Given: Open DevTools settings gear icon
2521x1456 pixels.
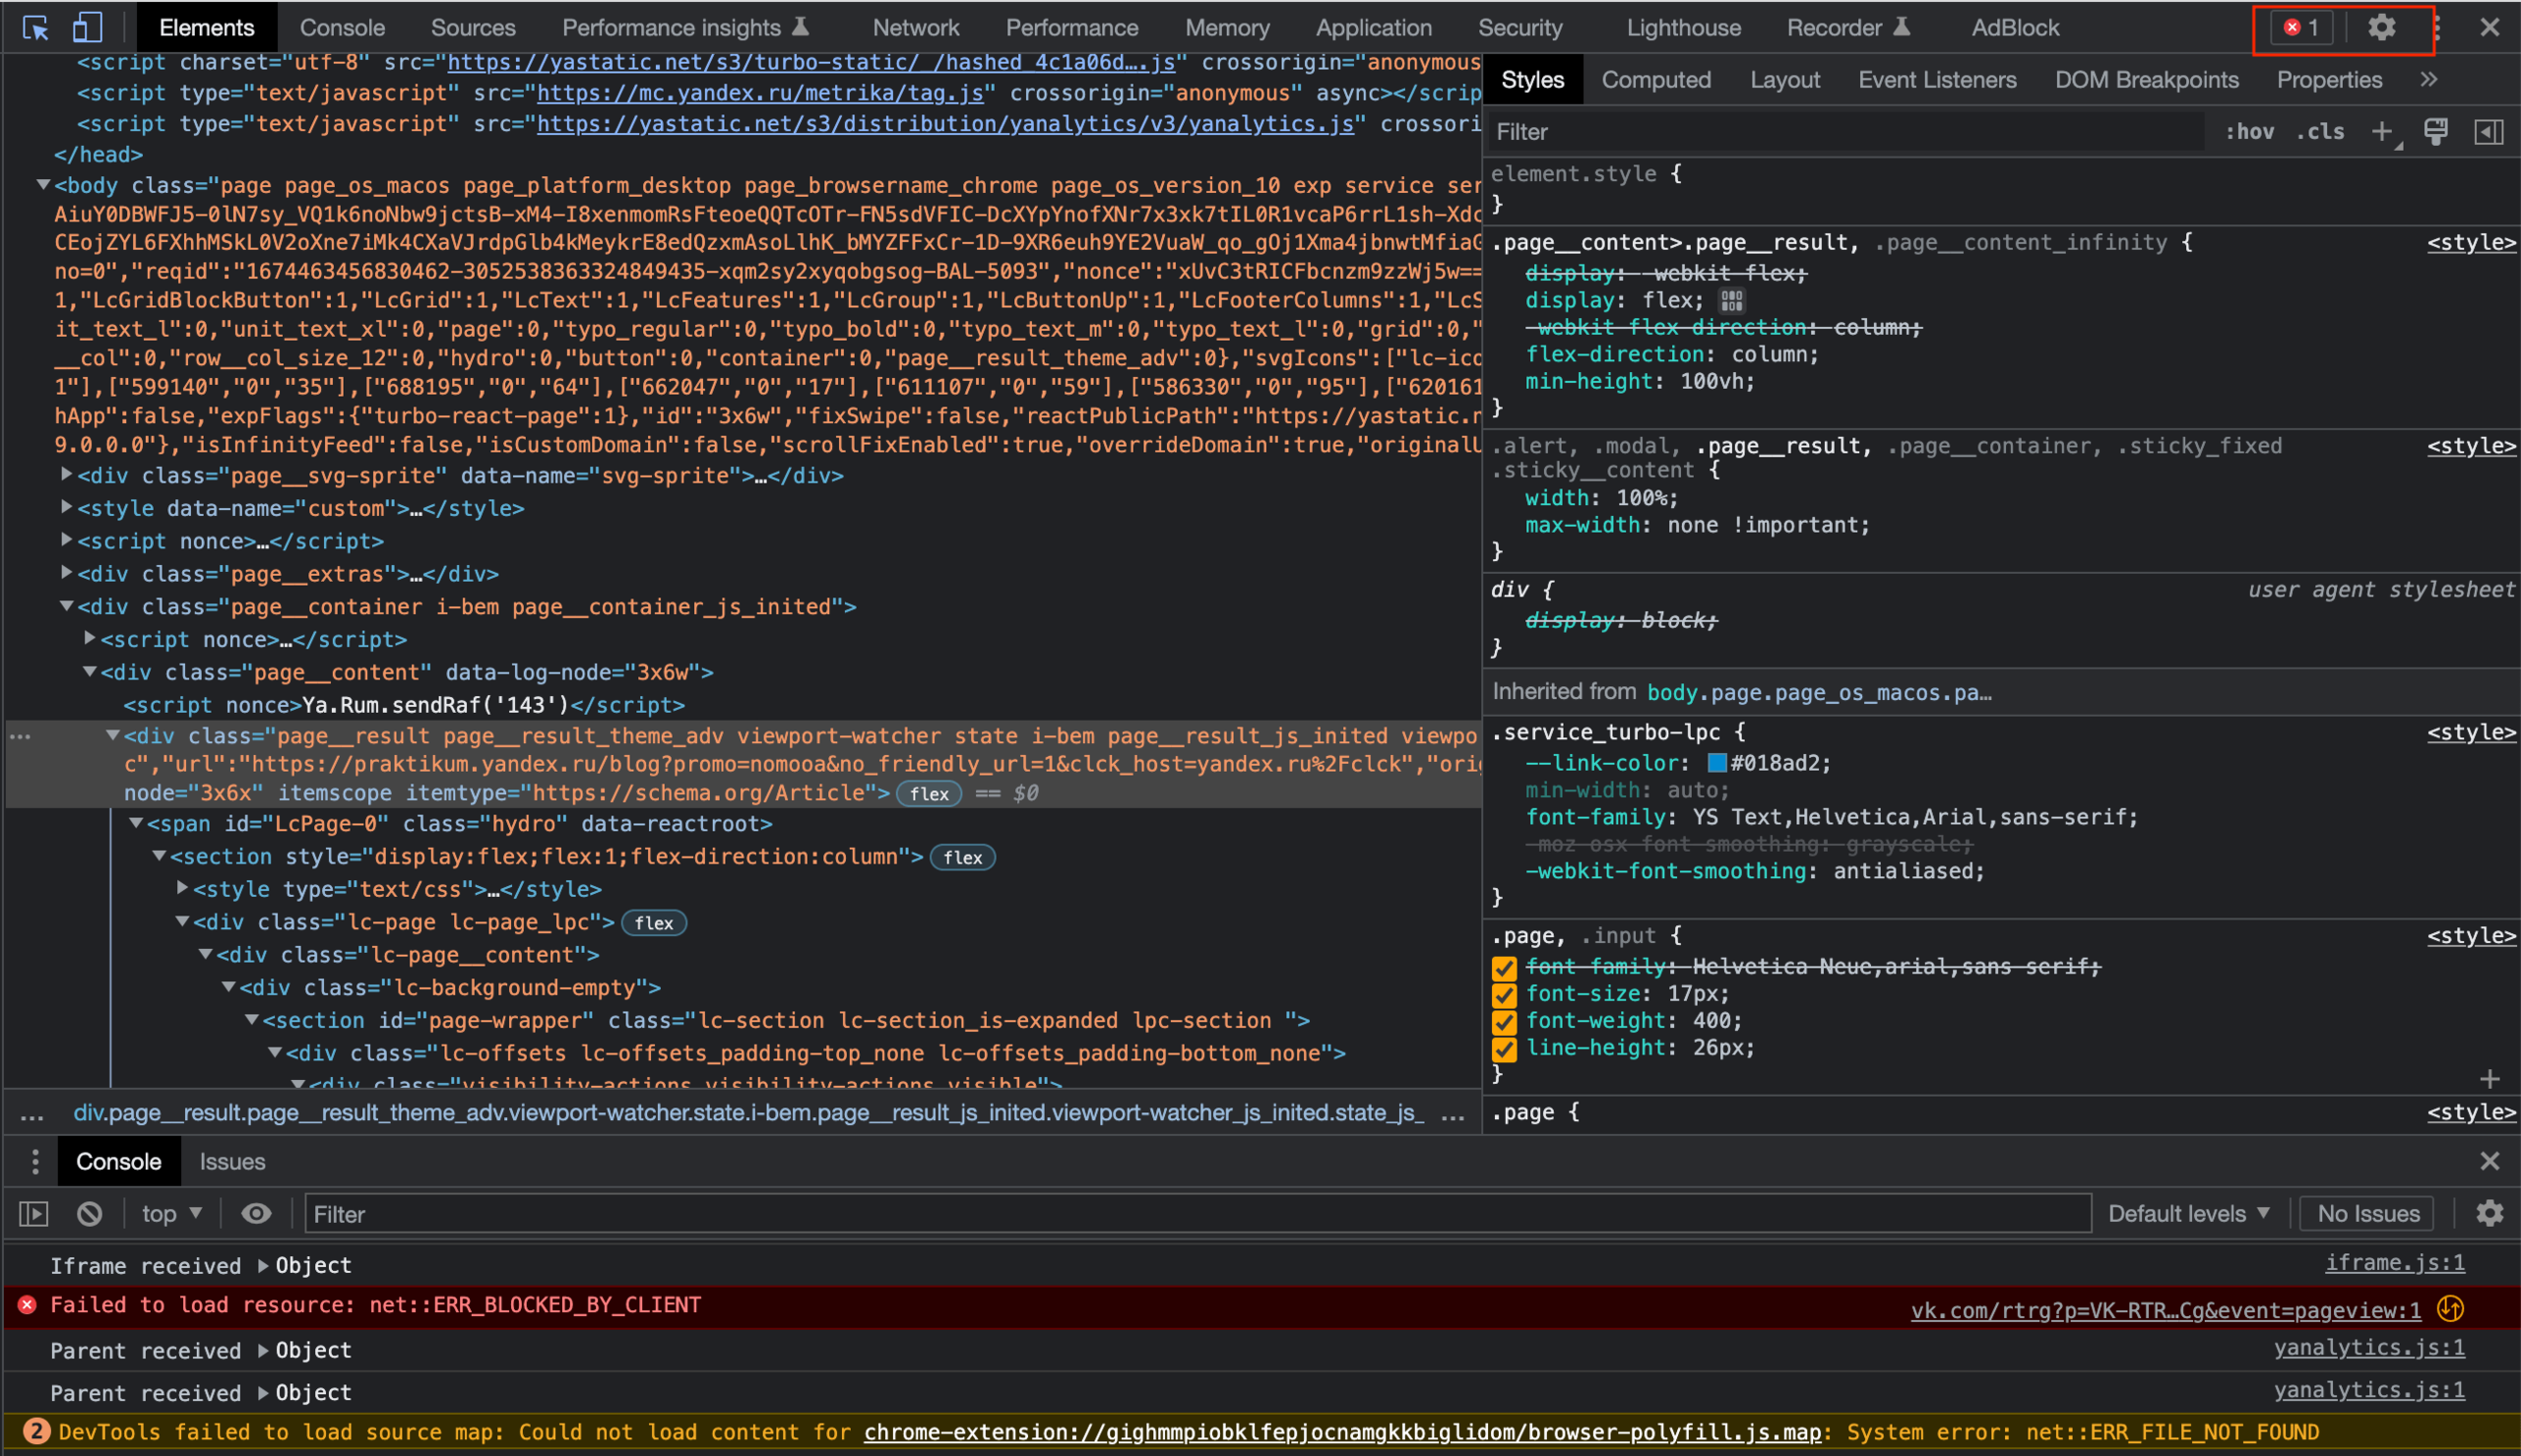Looking at the screenshot, I should (x=2381, y=28).
